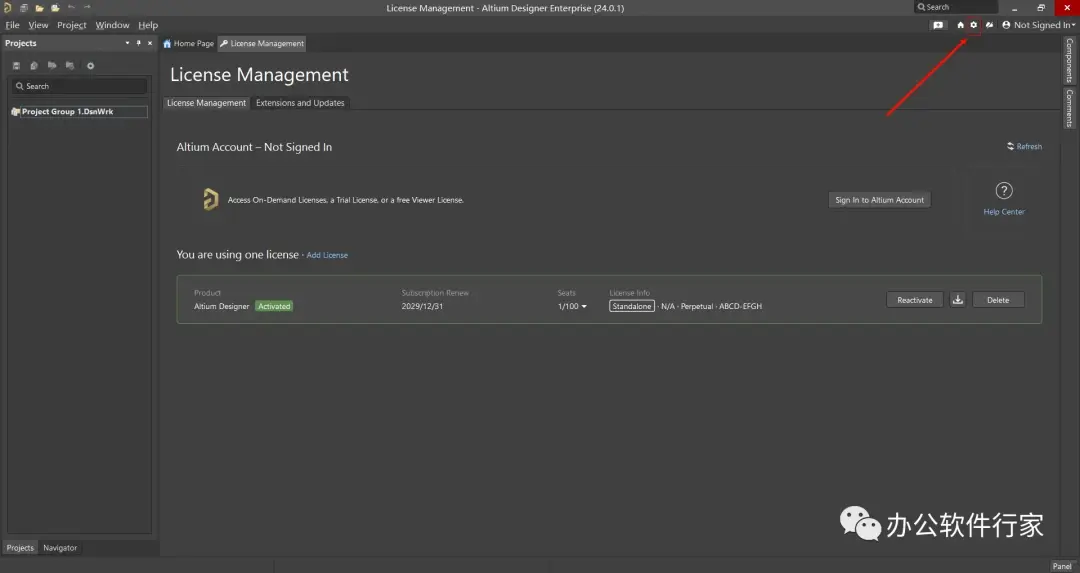Switch to Extensions and Updates tab

pos(300,103)
